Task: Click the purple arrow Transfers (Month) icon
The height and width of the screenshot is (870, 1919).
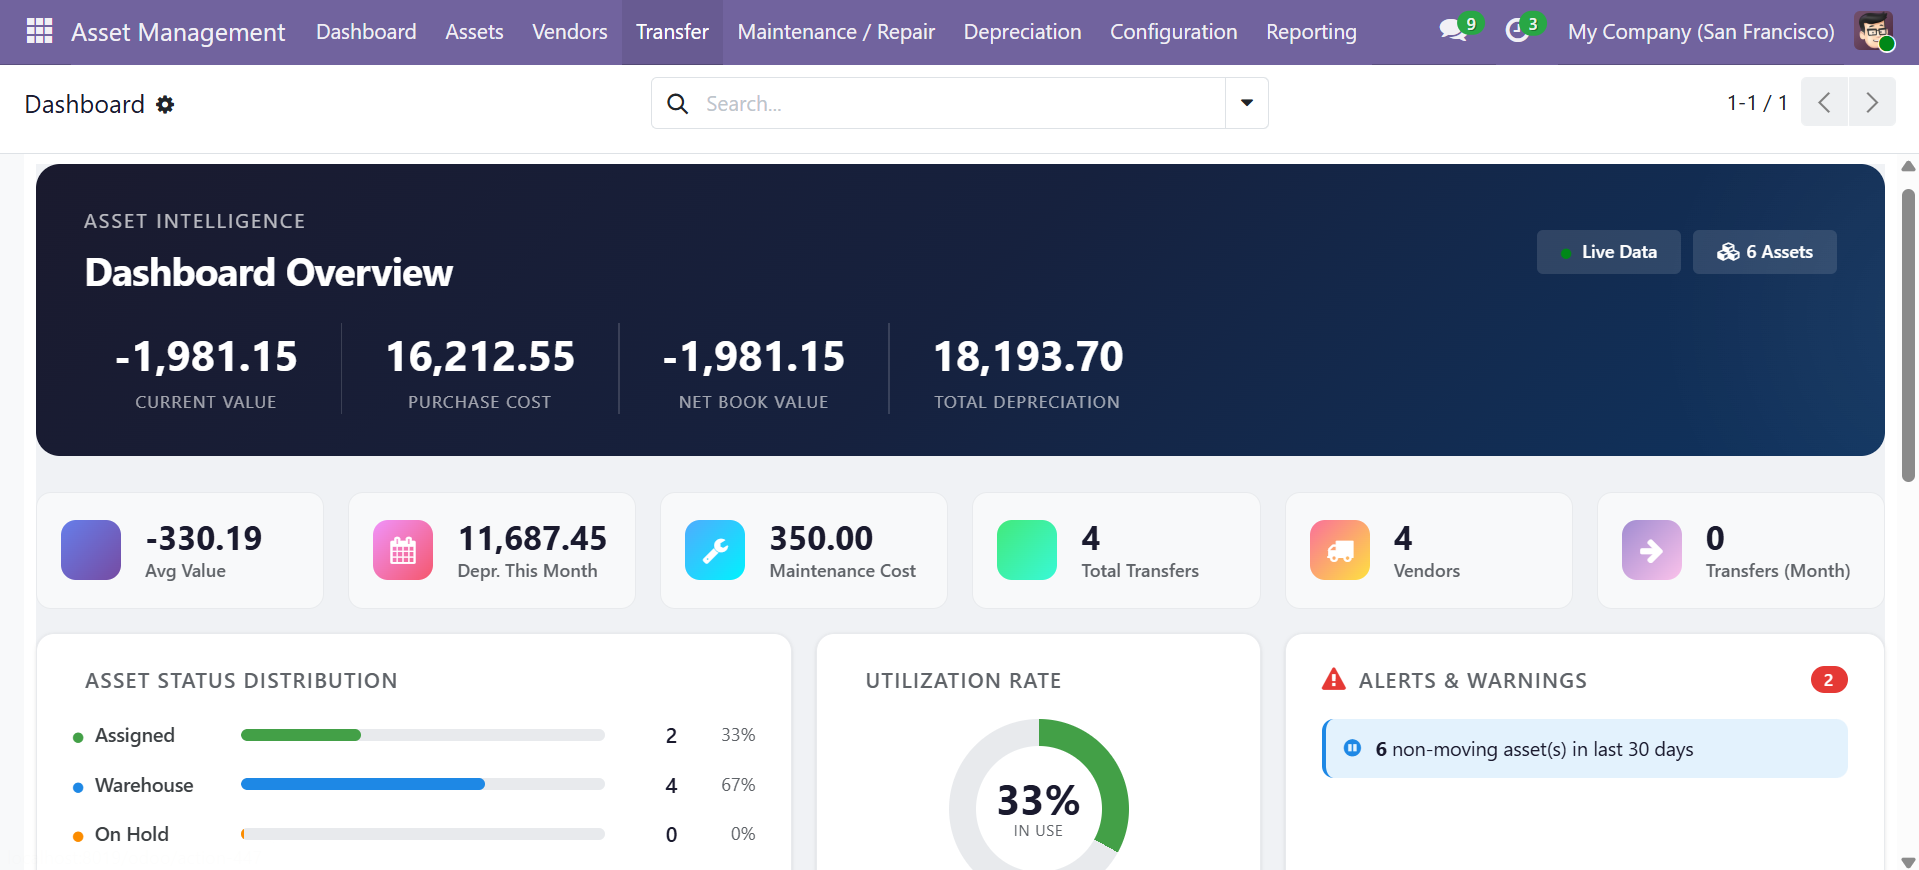Action: pos(1652,550)
